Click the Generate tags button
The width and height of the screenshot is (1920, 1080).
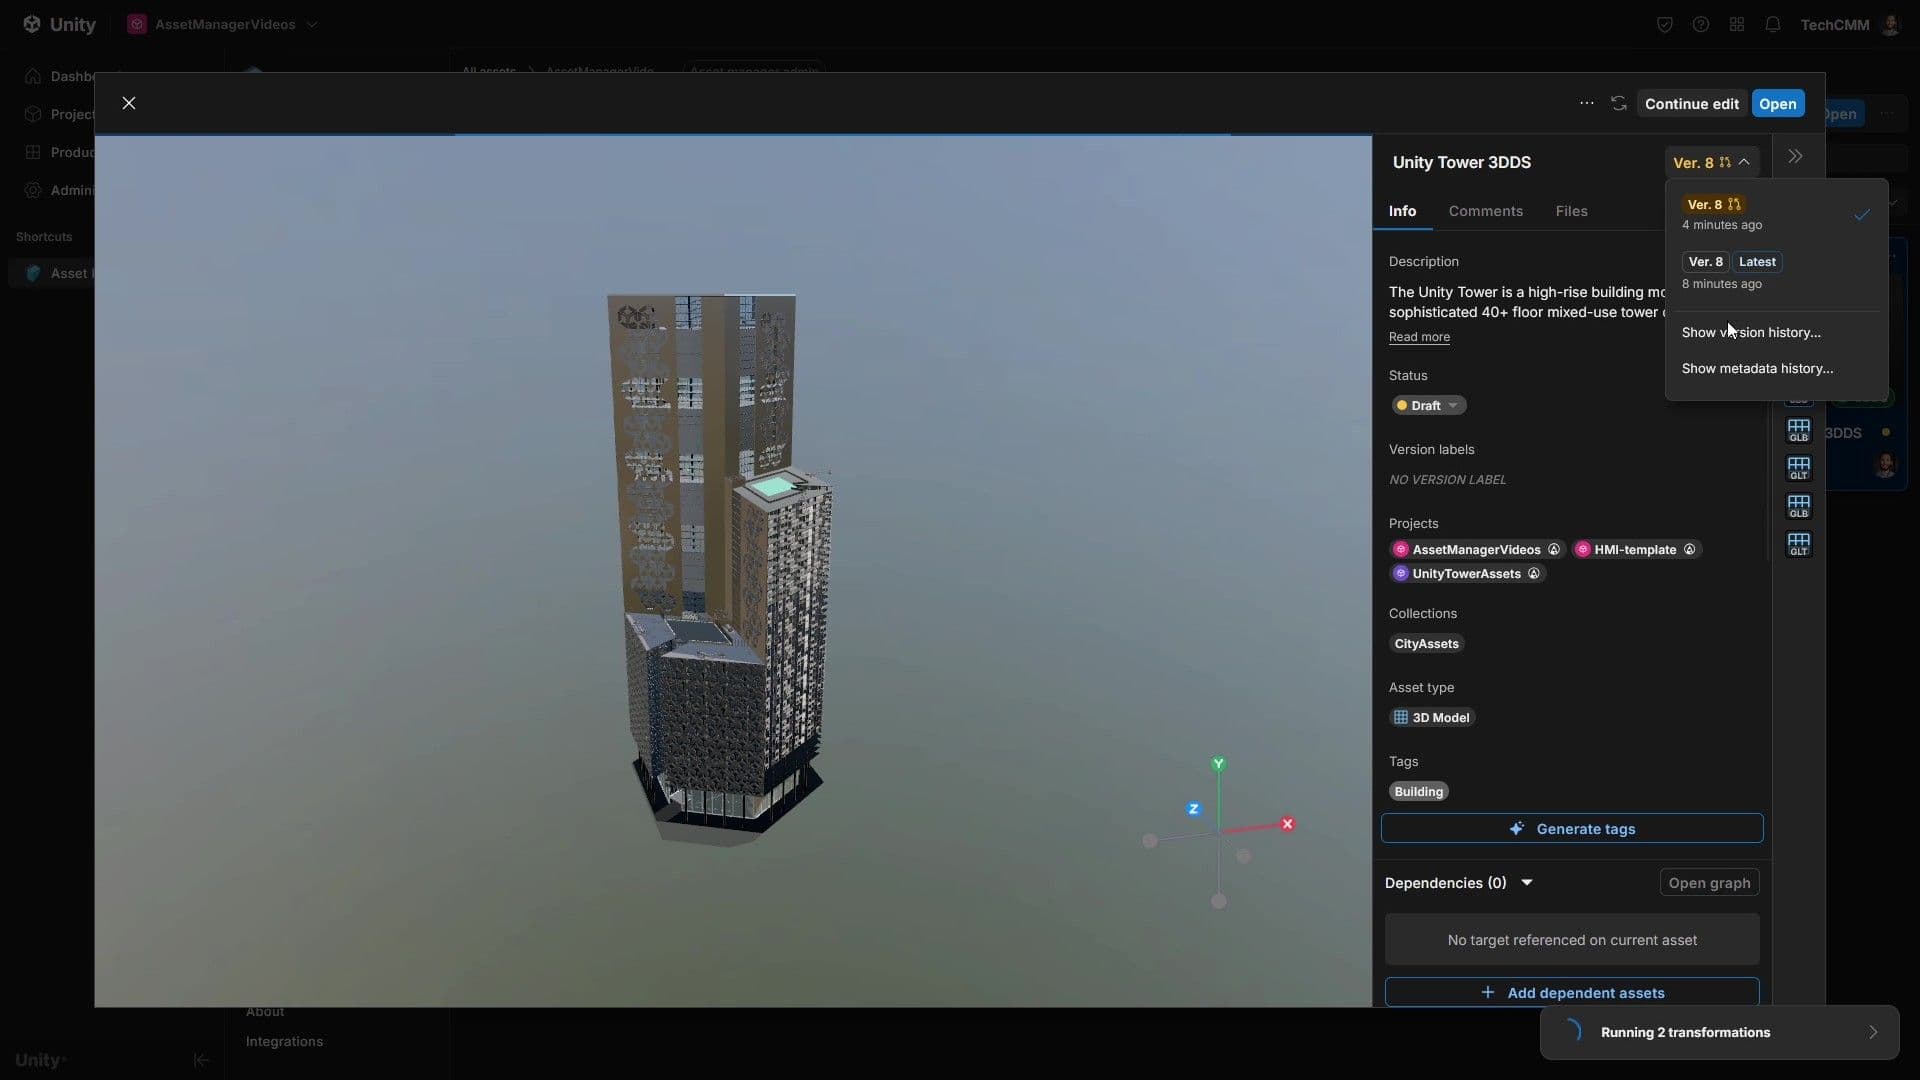[1572, 828]
